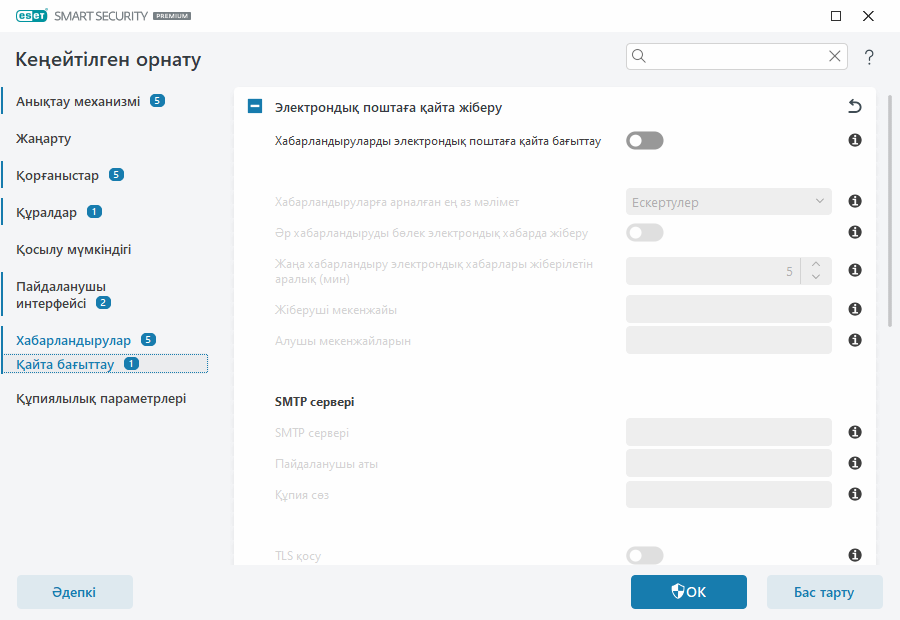Clear the search box with X icon
The width and height of the screenshot is (900, 620).
pos(835,57)
